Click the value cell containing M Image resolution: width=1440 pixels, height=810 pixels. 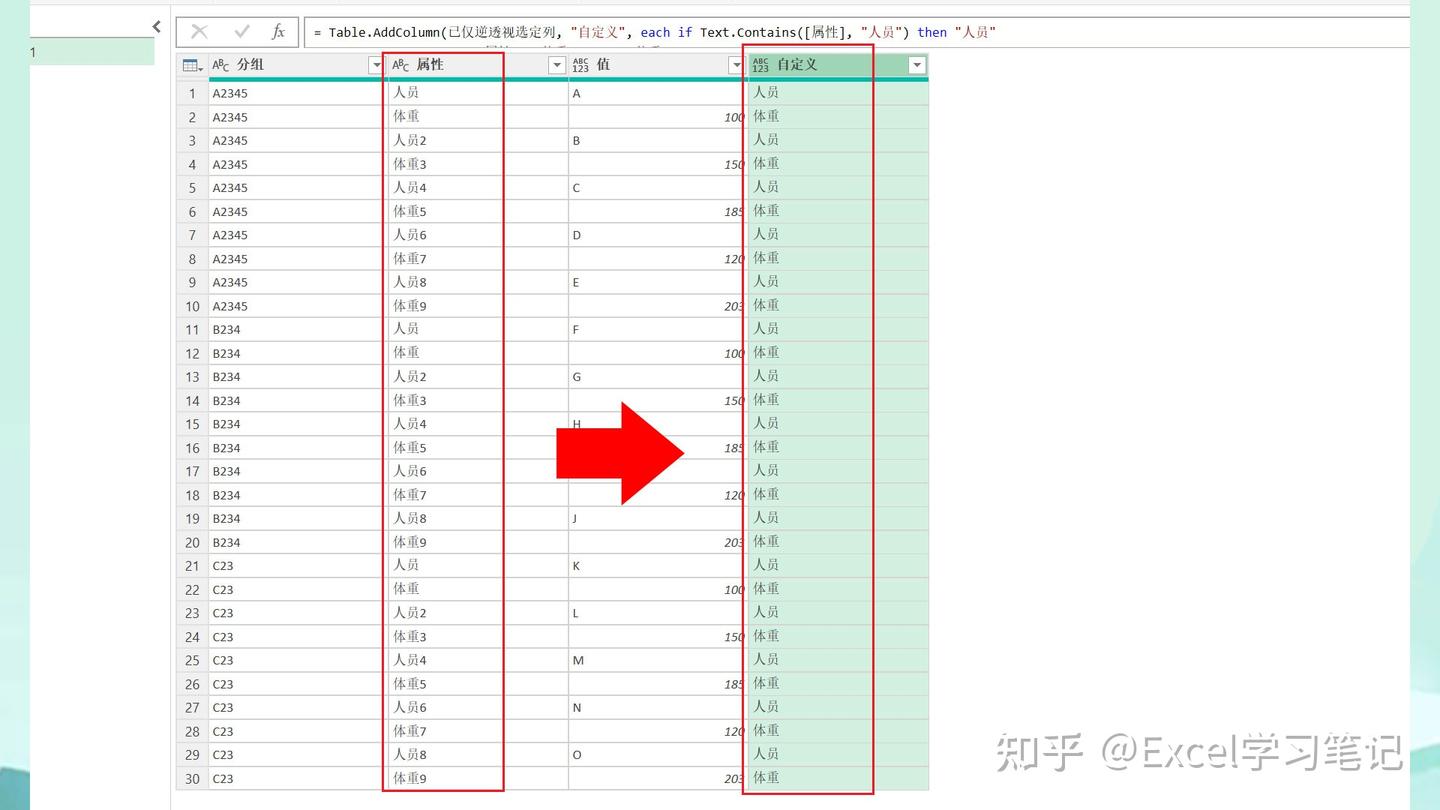[x=657, y=660]
